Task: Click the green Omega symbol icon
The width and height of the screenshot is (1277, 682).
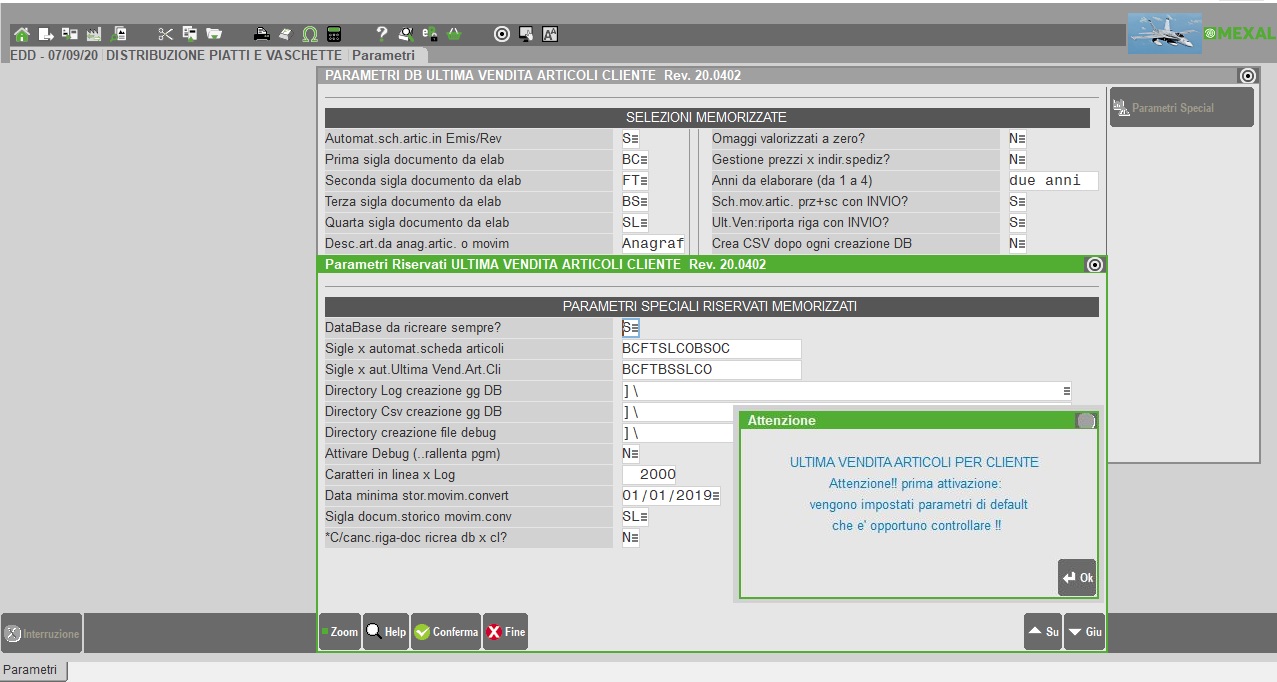Action: click(310, 34)
